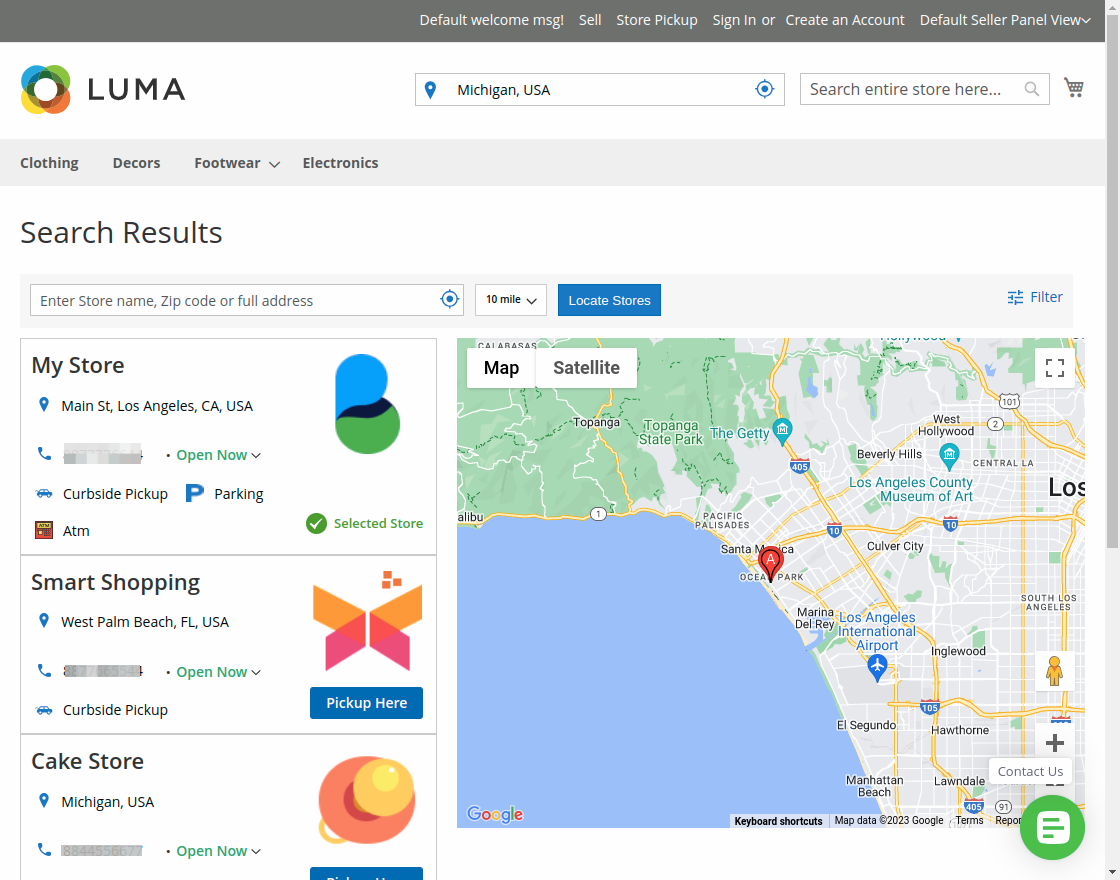Open the 10 mile radius dropdown
Screen dimensions: 1120x880
[510, 300]
